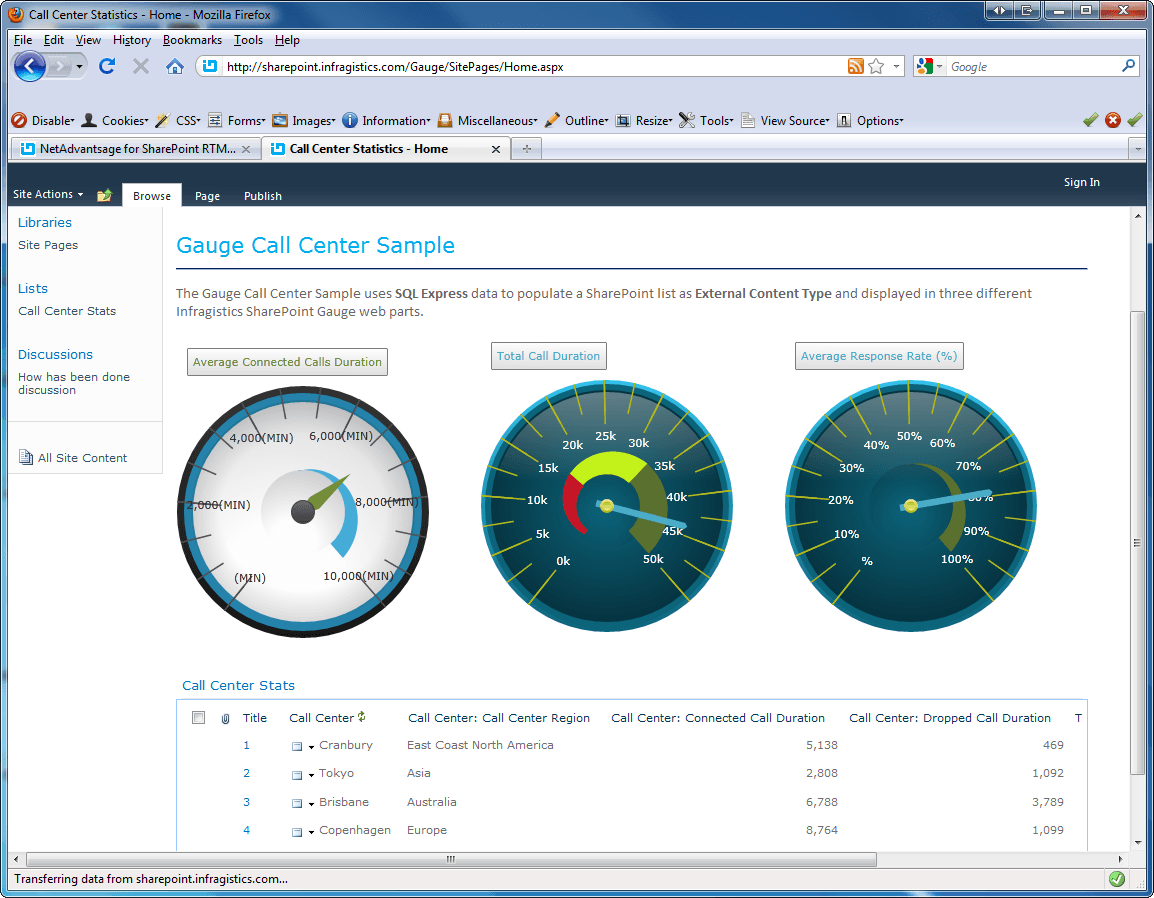The image size is (1154, 898).
Task: Expand the Site Actions menu
Action: coord(48,194)
